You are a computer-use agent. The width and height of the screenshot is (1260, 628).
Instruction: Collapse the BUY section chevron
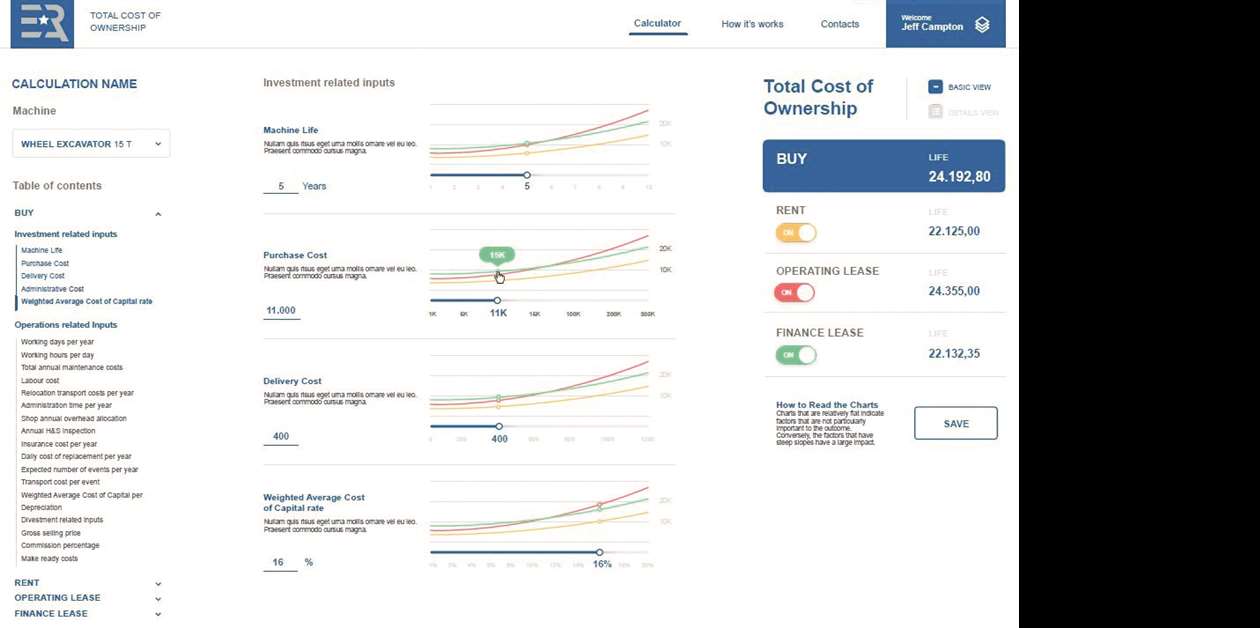[x=158, y=213]
